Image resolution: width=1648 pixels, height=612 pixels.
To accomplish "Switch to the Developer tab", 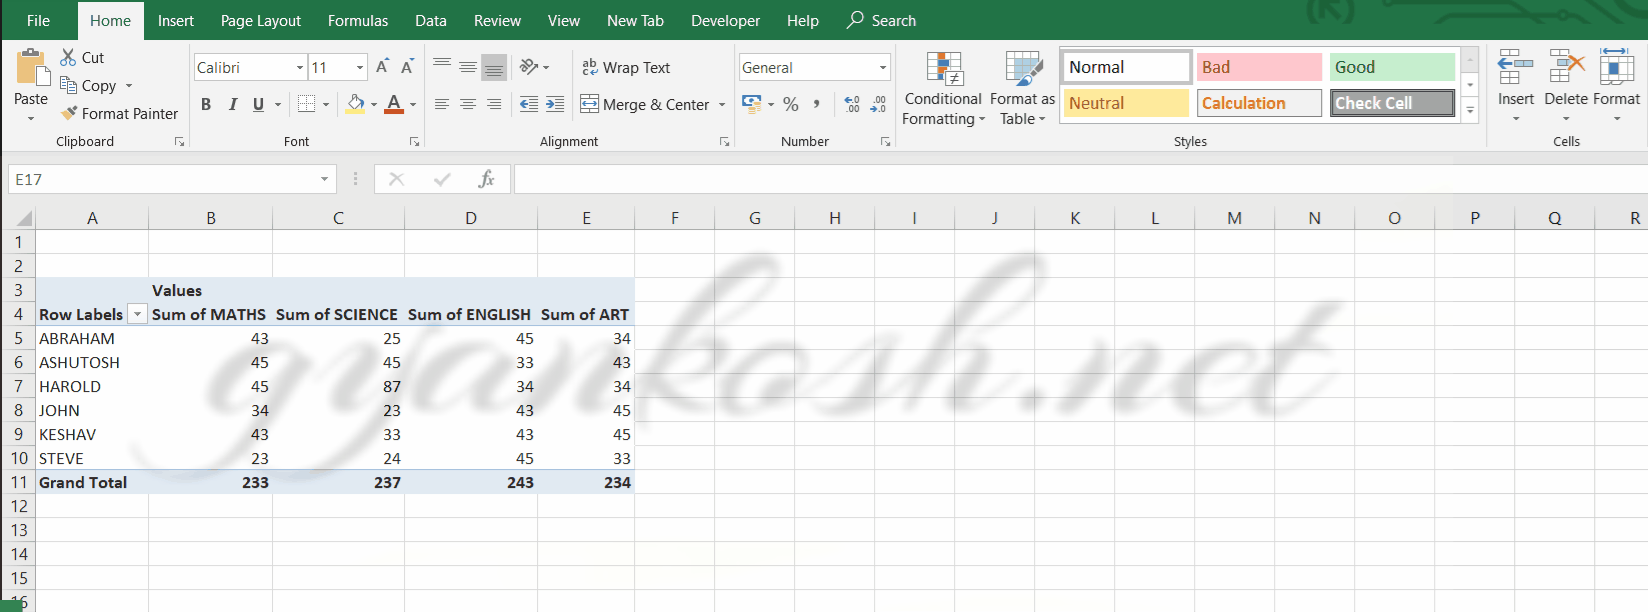I will tap(725, 20).
